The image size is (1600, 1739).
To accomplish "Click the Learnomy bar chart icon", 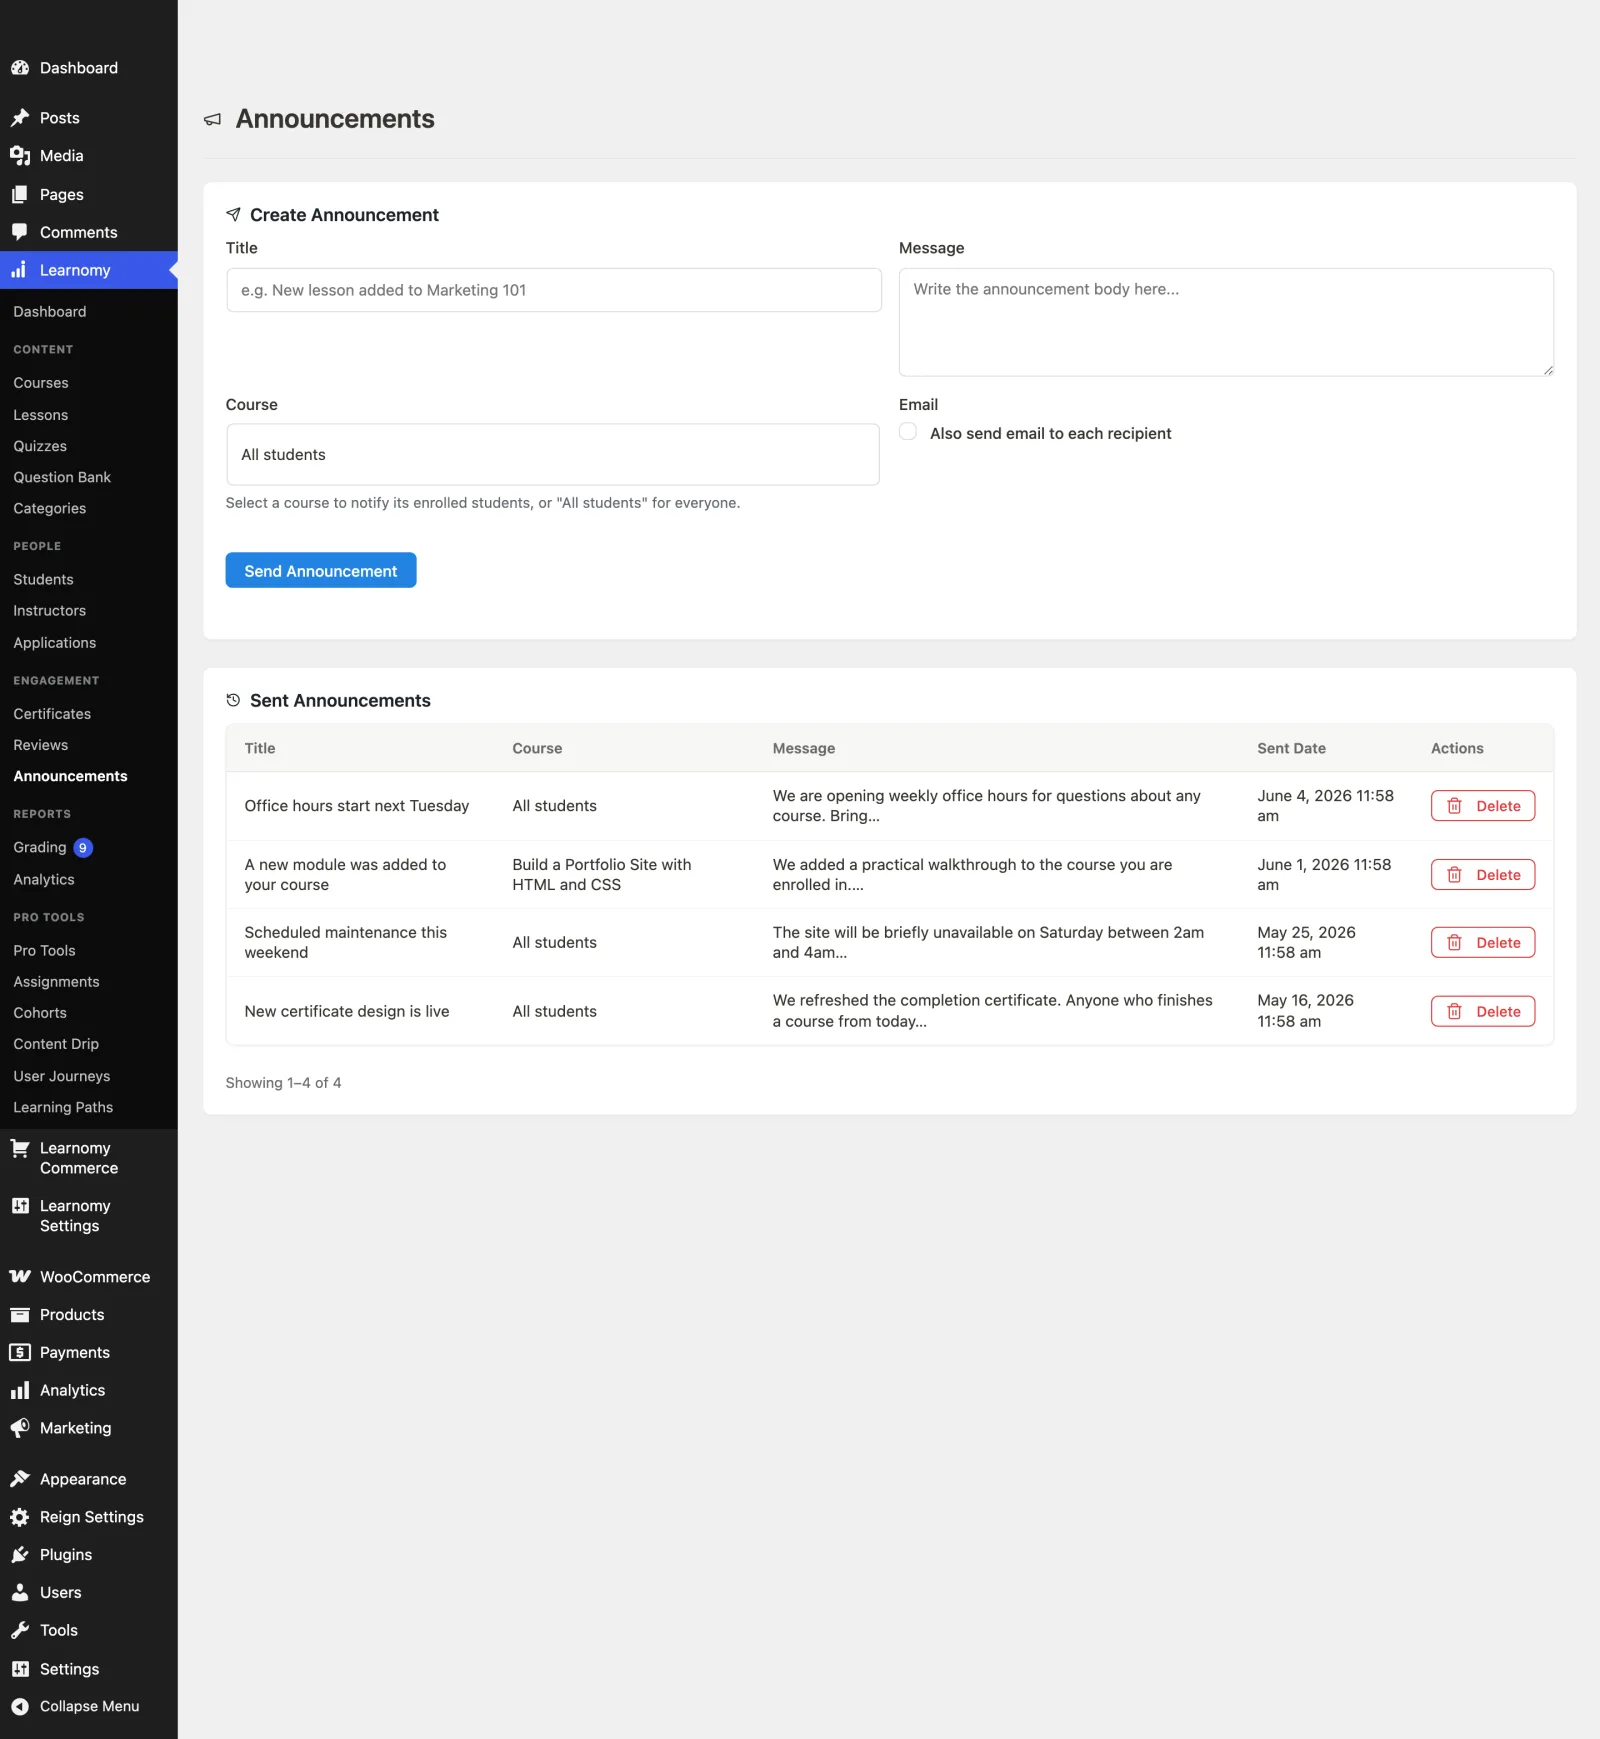I will click(20, 270).
